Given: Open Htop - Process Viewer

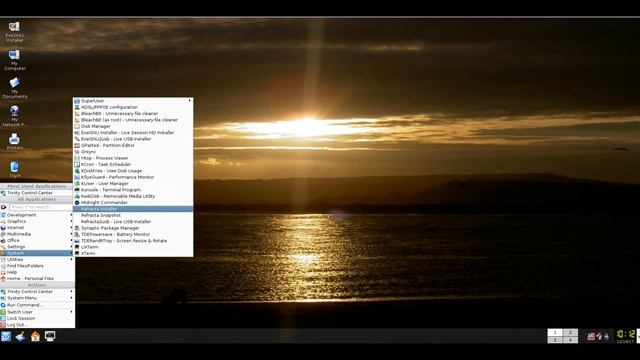Looking at the screenshot, I should click(133, 158).
